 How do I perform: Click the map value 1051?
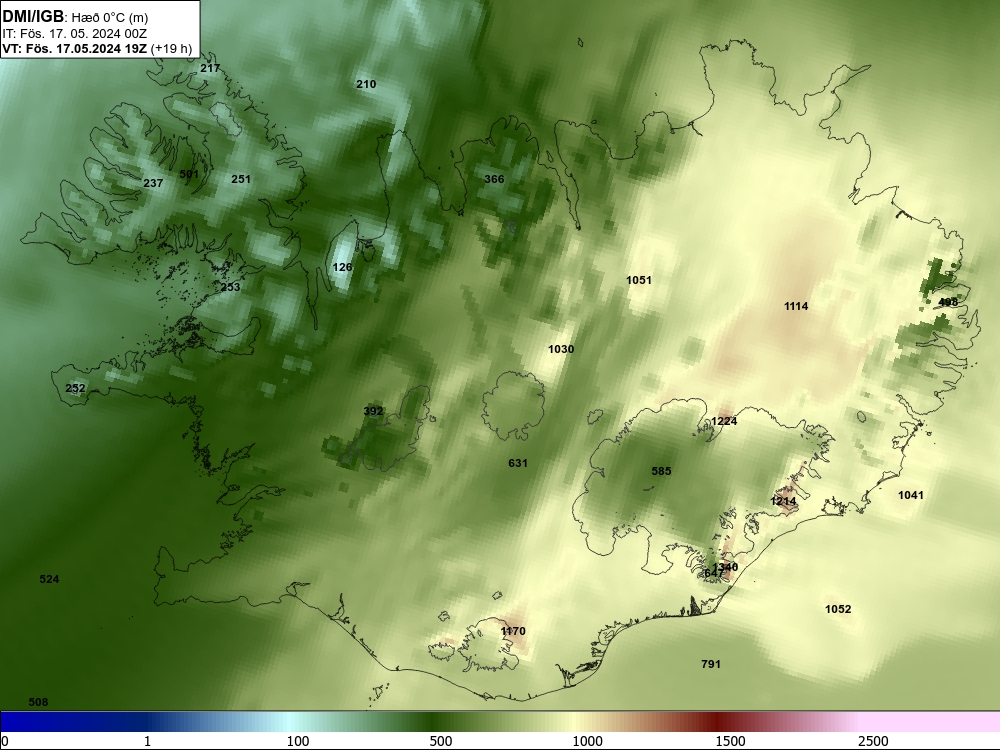point(639,280)
